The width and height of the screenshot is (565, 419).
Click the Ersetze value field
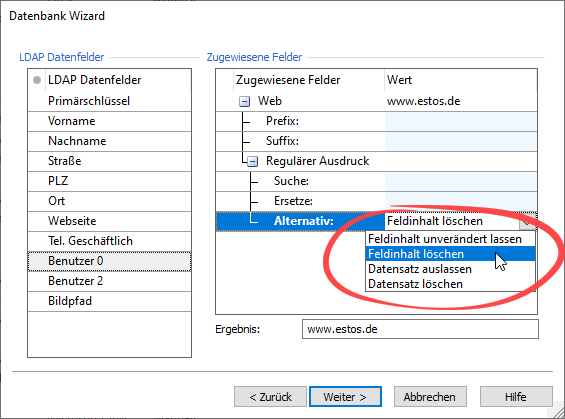coord(461,201)
